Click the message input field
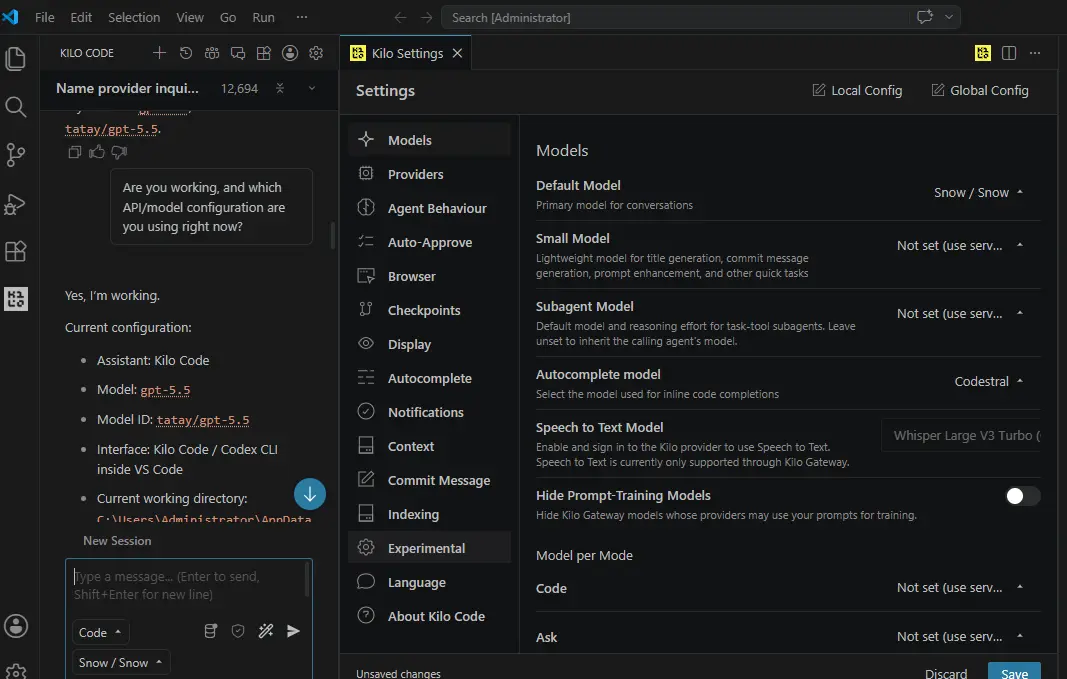Viewport: 1067px width, 679px height. [188, 586]
